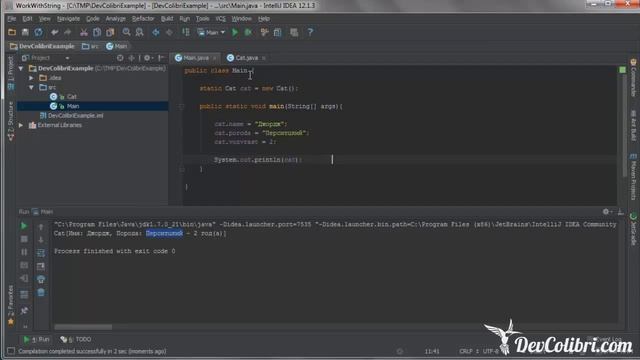640x360 pixels.
Task: Toggle soft wraps in the console
Action: tap(41, 253)
